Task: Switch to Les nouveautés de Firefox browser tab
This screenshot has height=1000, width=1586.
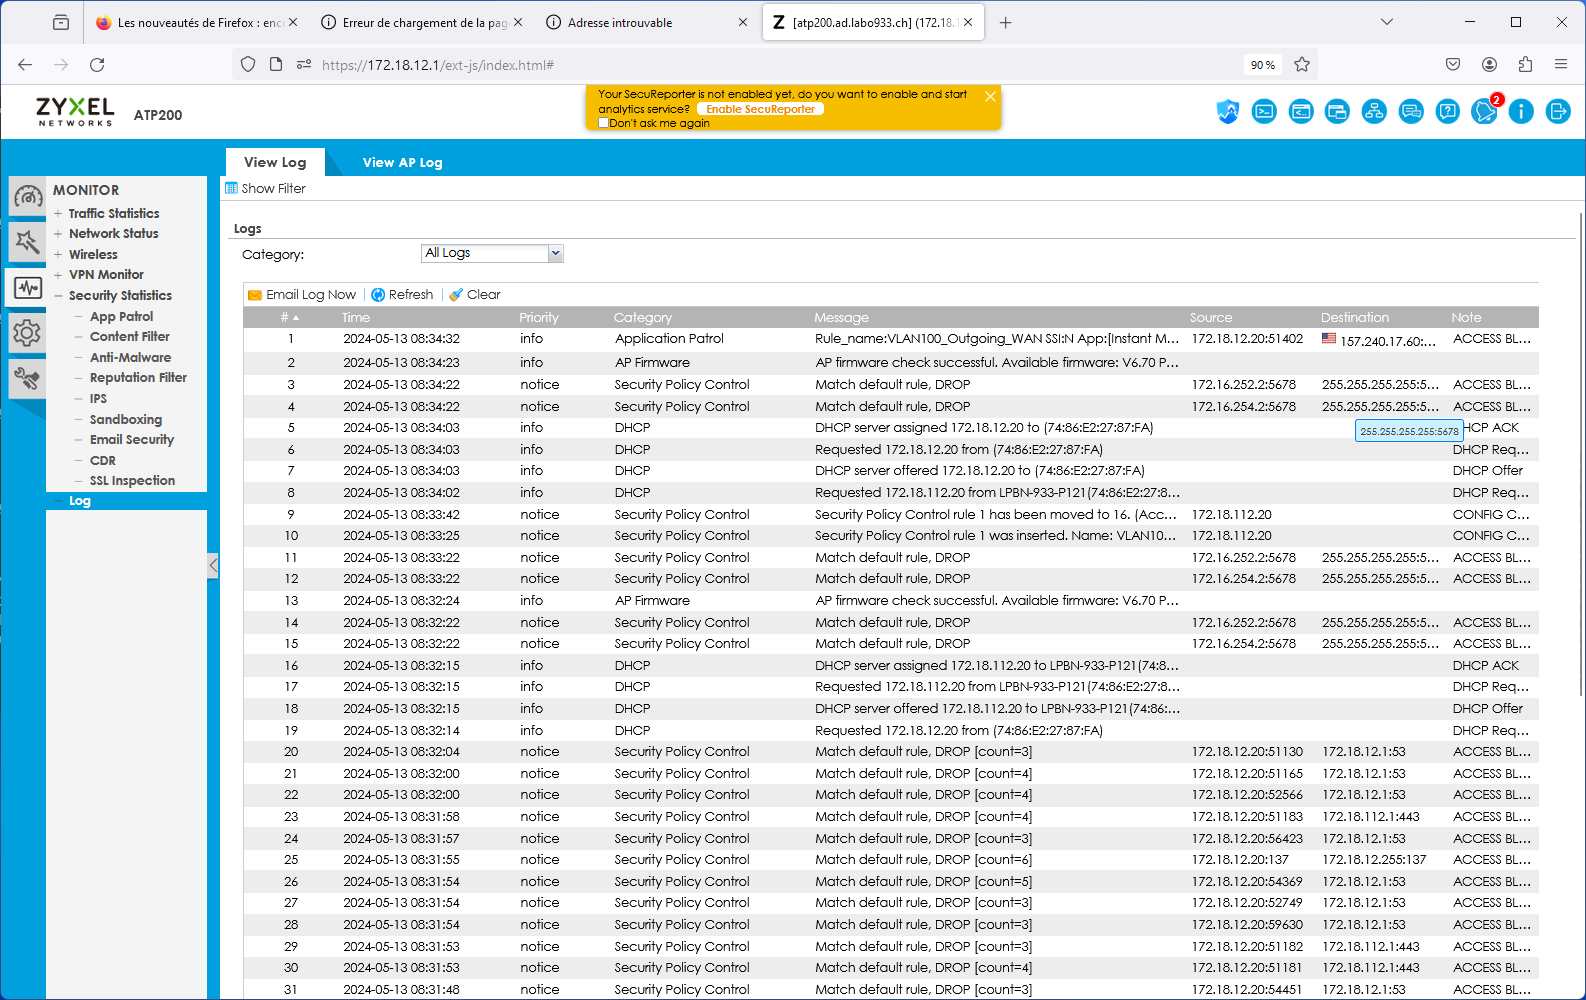Action: pos(197,22)
